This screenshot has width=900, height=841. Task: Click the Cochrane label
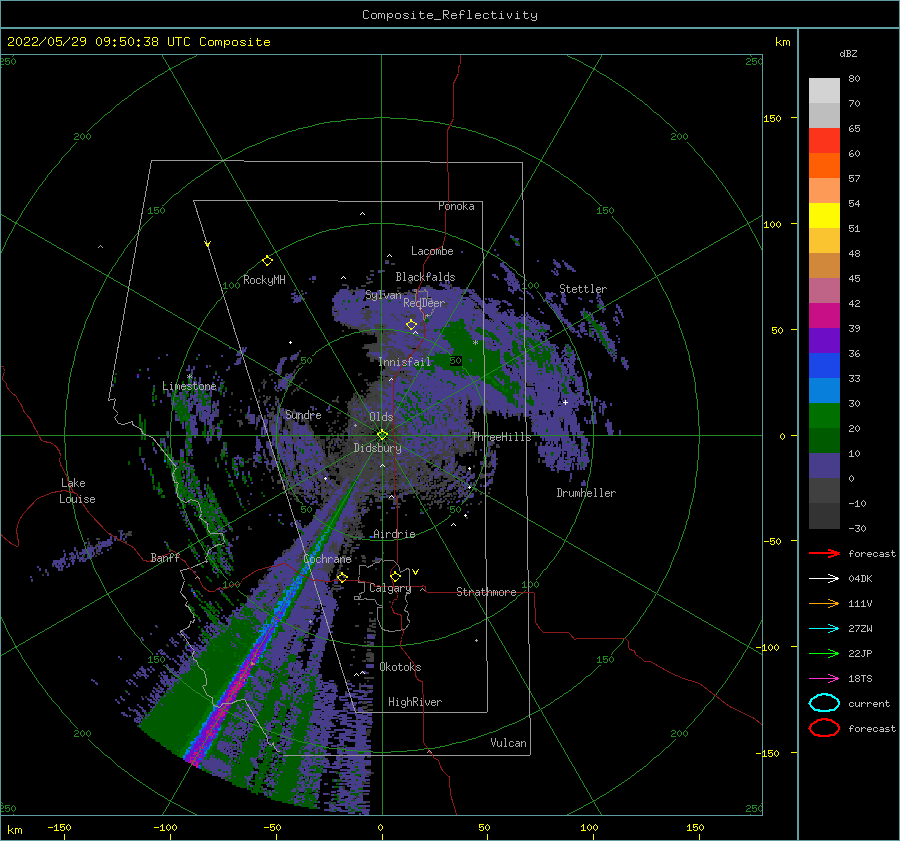[x=327, y=559]
